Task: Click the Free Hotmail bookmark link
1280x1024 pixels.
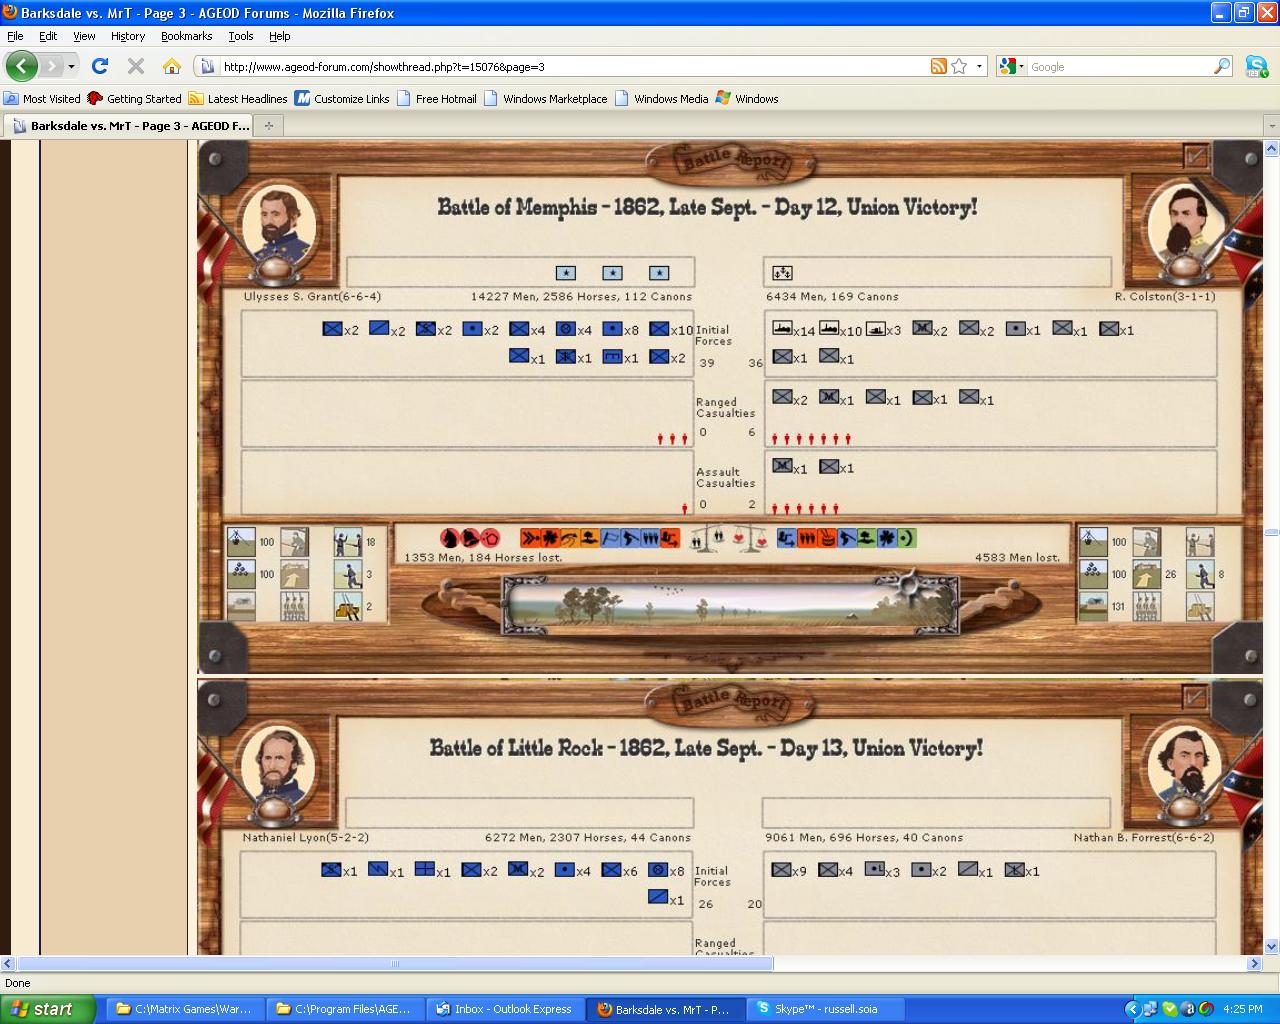Action: tap(437, 98)
